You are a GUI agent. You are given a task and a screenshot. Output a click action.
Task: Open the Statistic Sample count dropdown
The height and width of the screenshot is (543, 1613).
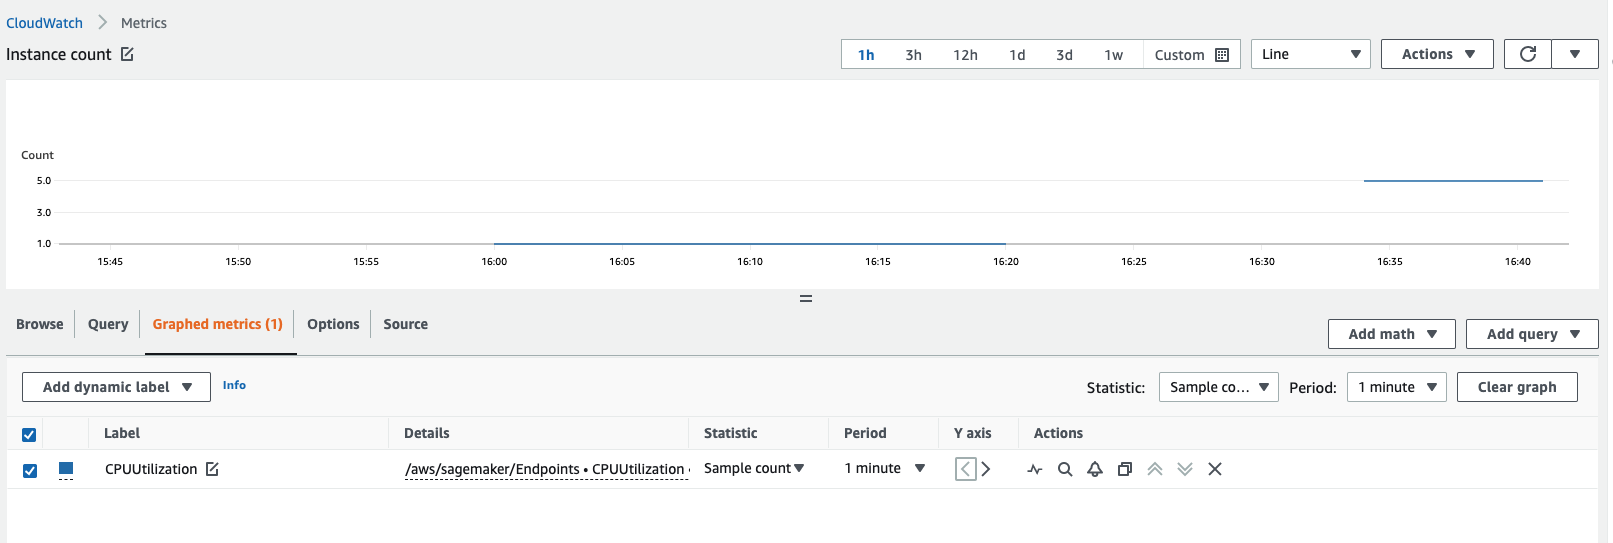coord(1218,387)
